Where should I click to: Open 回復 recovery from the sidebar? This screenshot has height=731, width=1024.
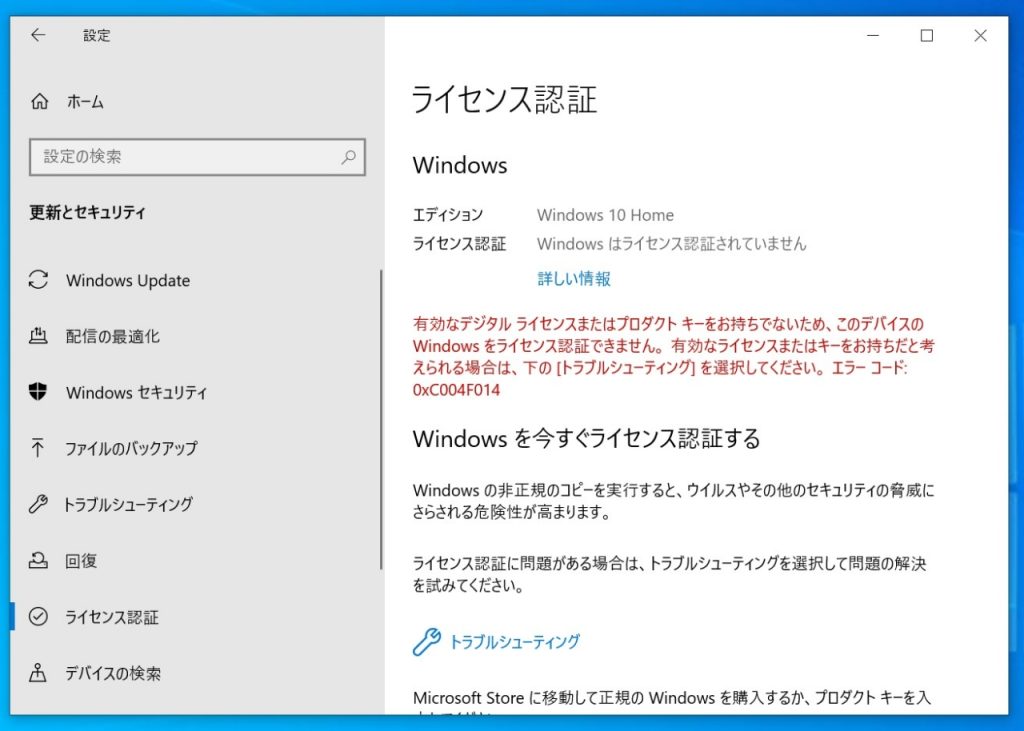79,561
